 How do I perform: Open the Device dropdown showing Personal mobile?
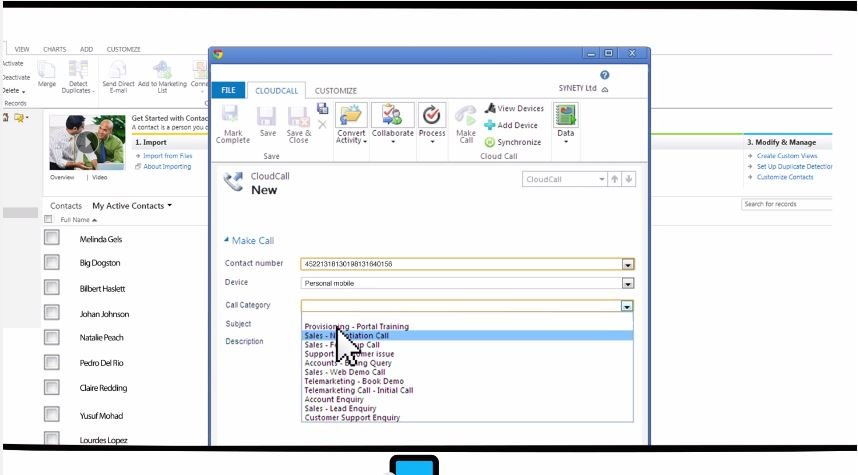(x=627, y=283)
